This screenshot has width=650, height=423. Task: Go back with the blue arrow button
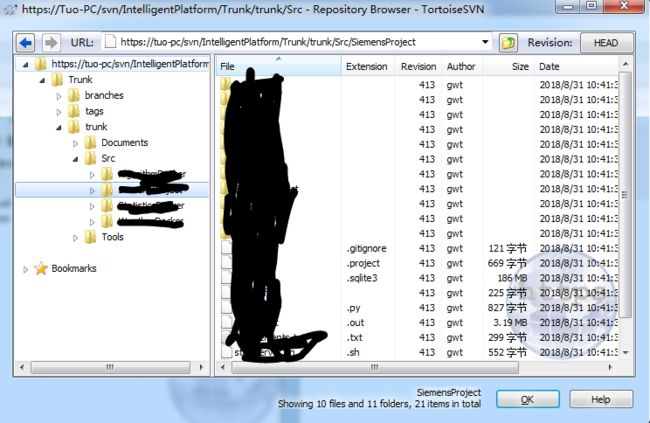tap(26, 42)
